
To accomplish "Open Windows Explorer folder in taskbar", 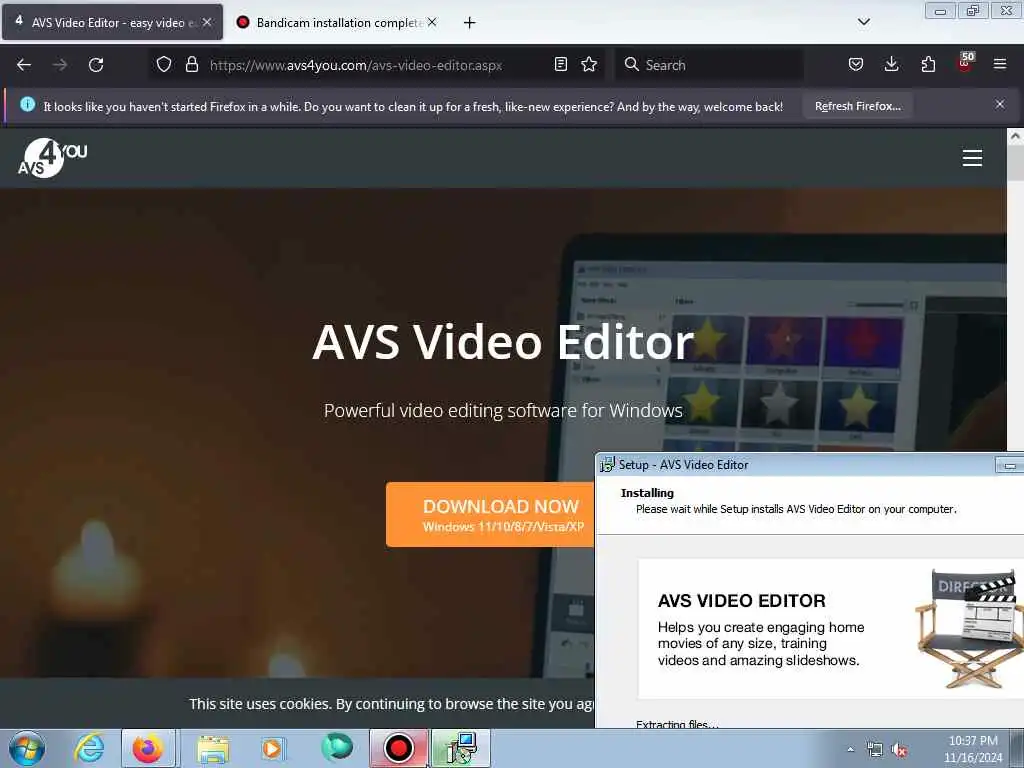I will click(213, 748).
